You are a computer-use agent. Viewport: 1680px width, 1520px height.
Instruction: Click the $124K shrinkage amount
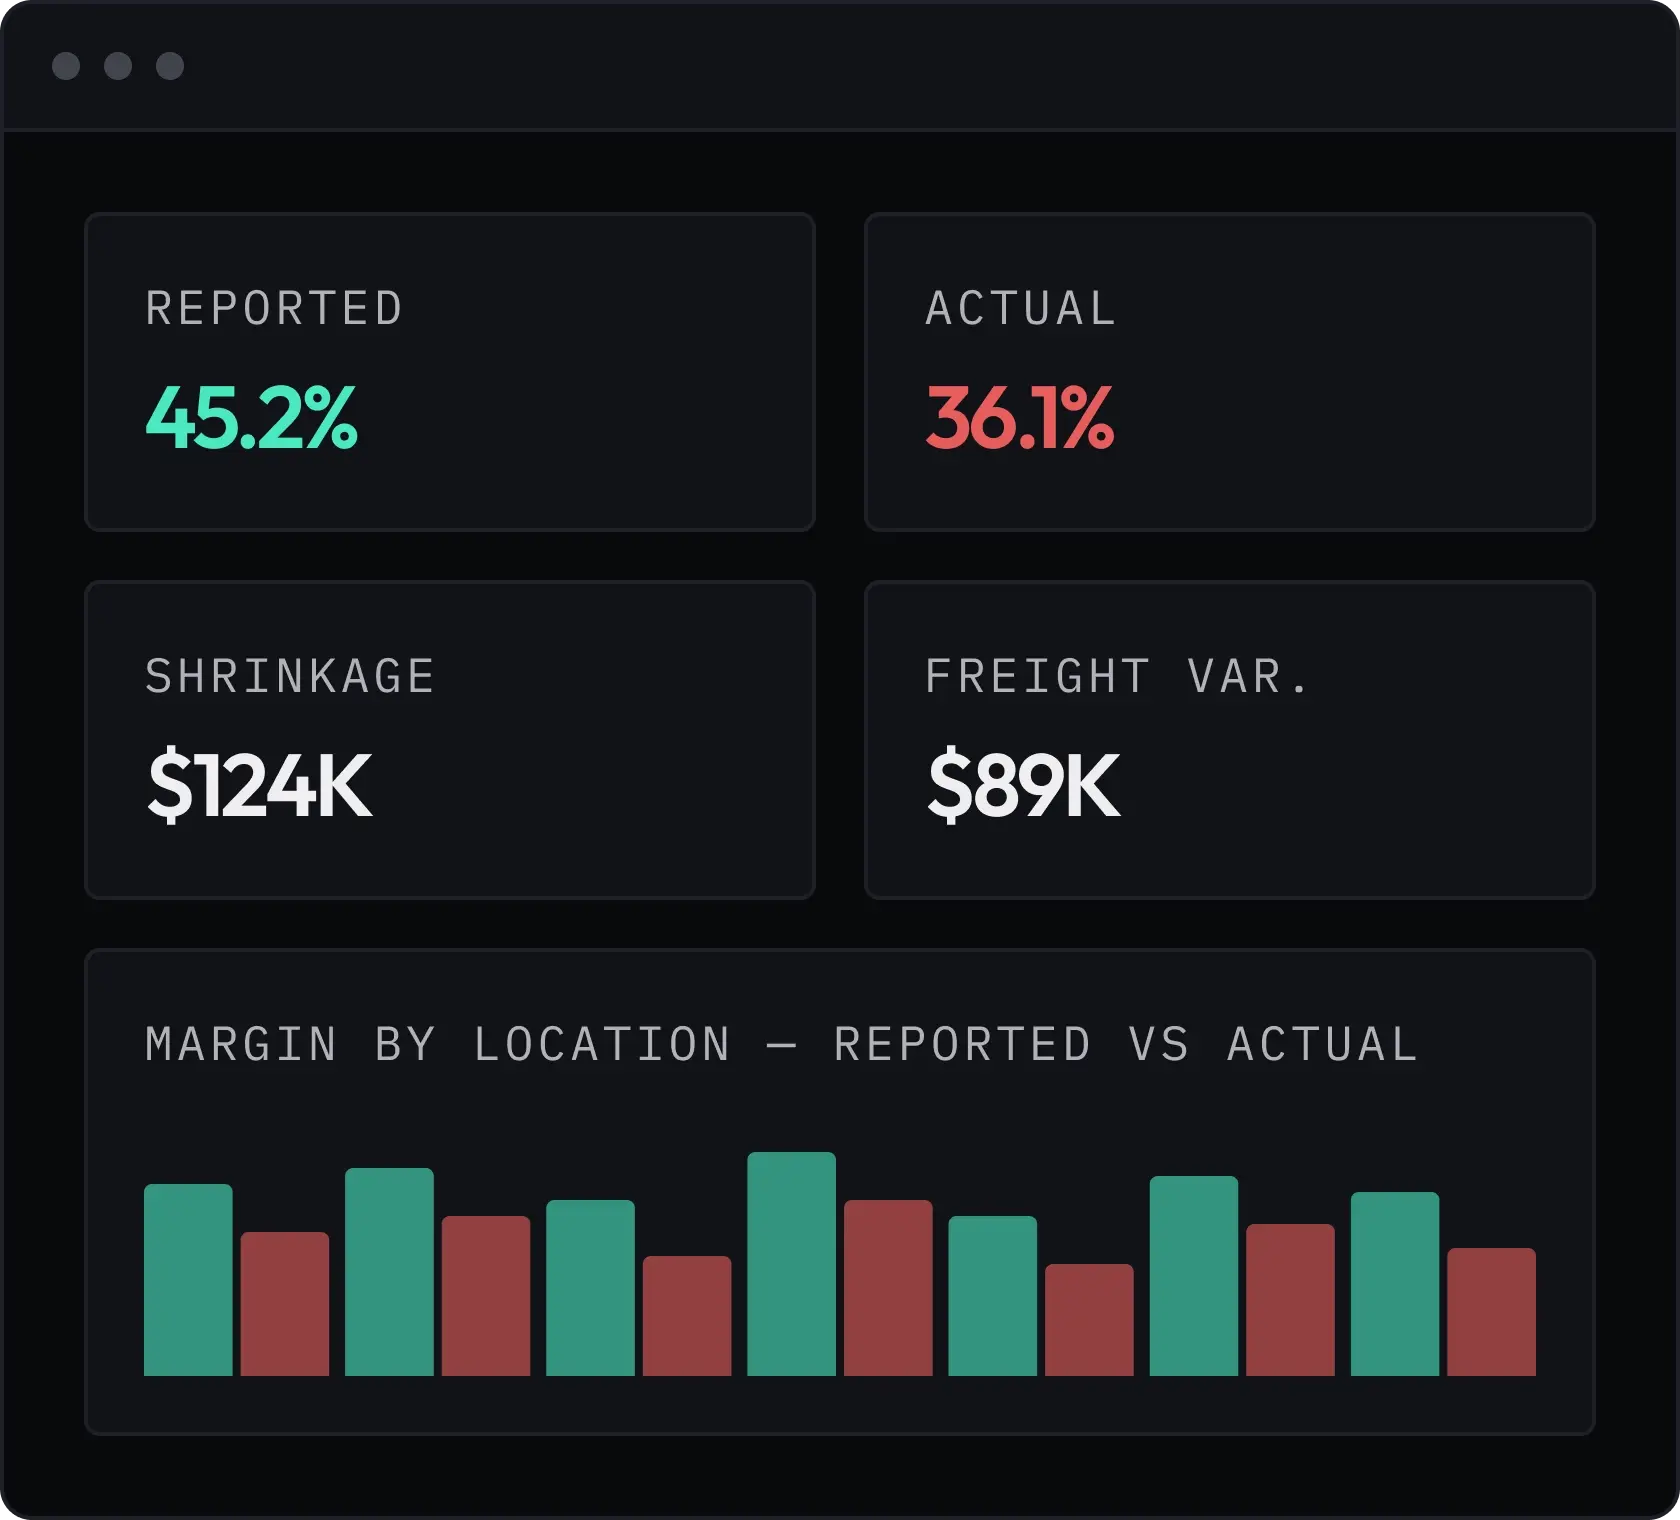pyautogui.click(x=259, y=787)
